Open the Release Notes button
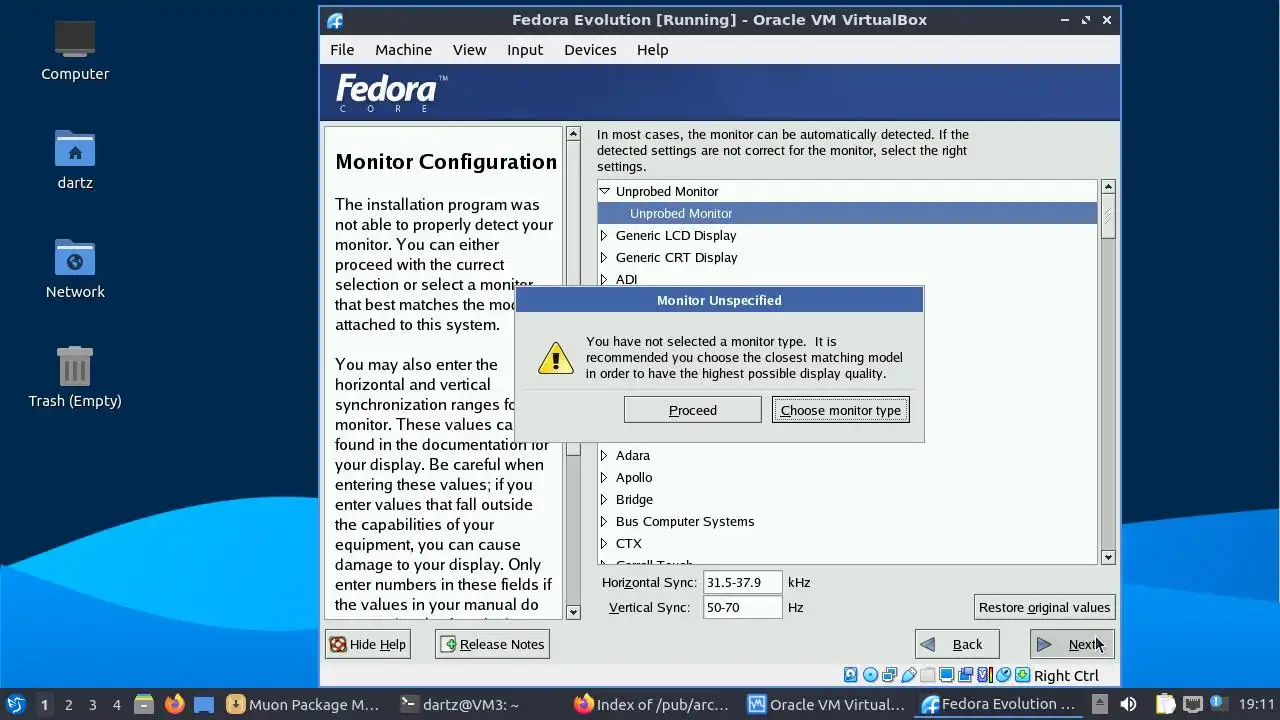 pos(492,644)
